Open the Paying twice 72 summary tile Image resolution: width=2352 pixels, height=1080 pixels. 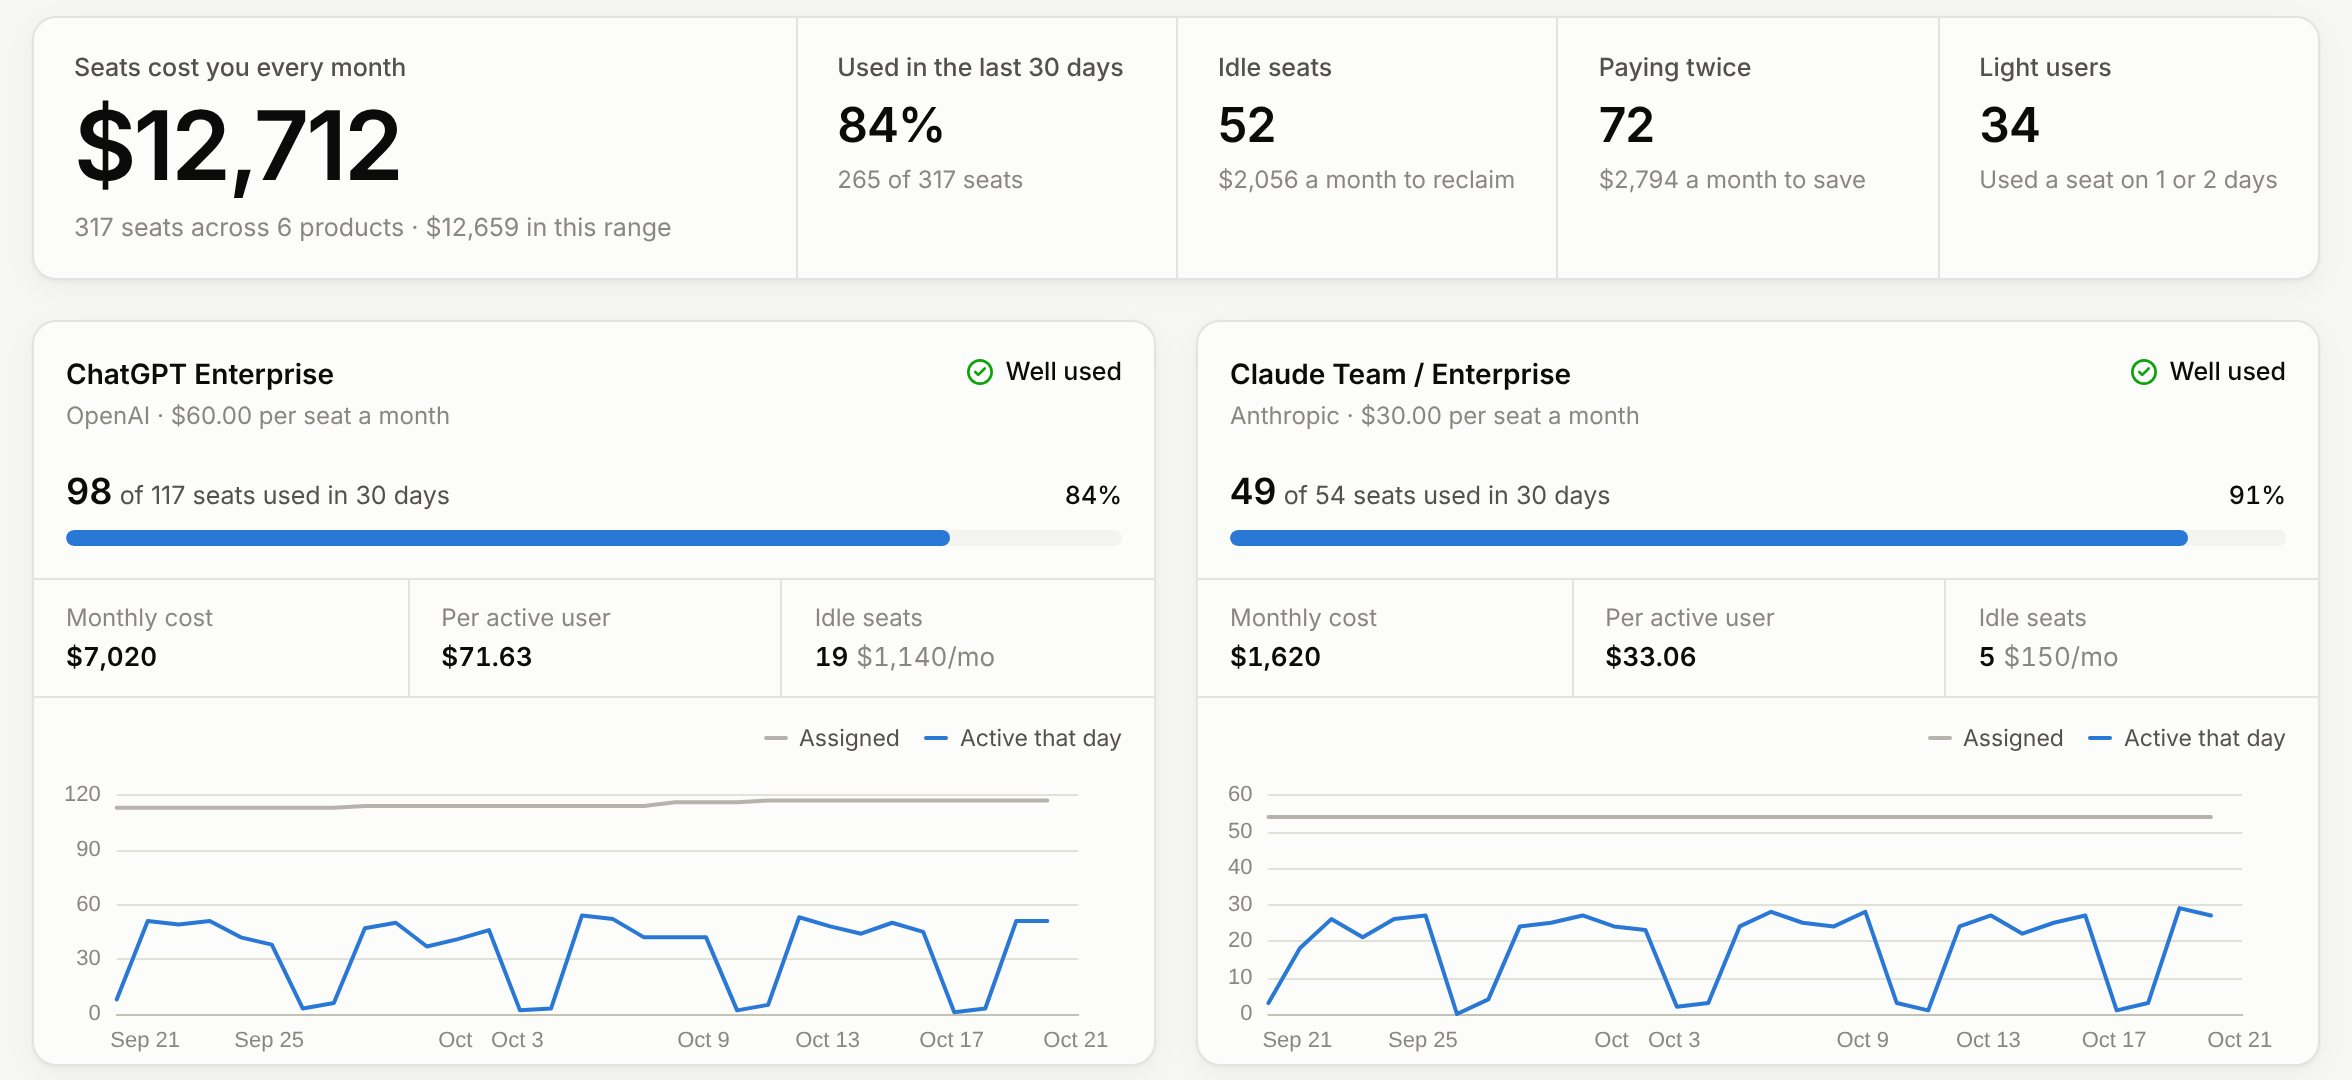click(1748, 148)
